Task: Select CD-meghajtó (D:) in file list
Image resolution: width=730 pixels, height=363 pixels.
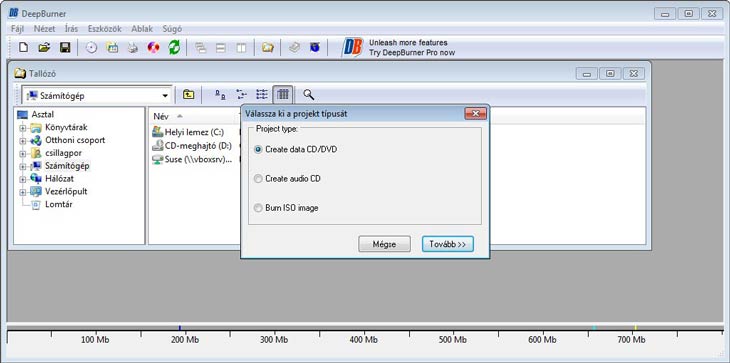Action: pos(192,146)
